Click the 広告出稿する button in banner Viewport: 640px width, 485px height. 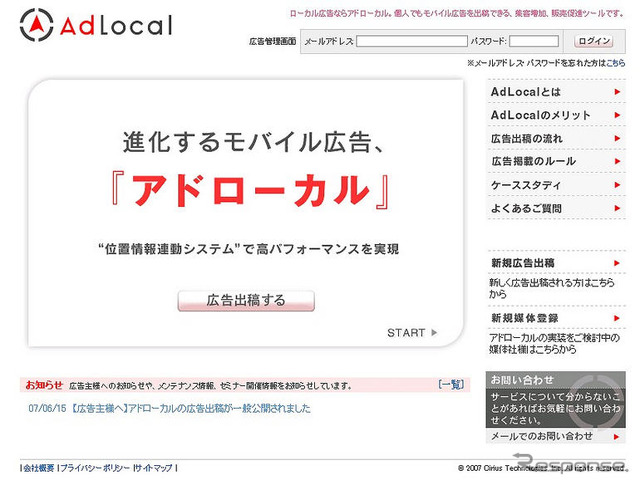tap(246, 301)
